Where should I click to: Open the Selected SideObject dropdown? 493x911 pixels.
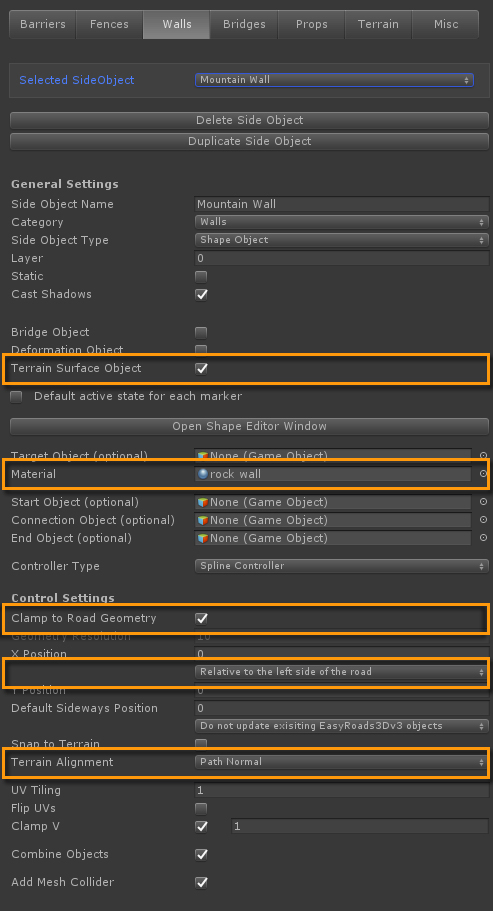334,80
